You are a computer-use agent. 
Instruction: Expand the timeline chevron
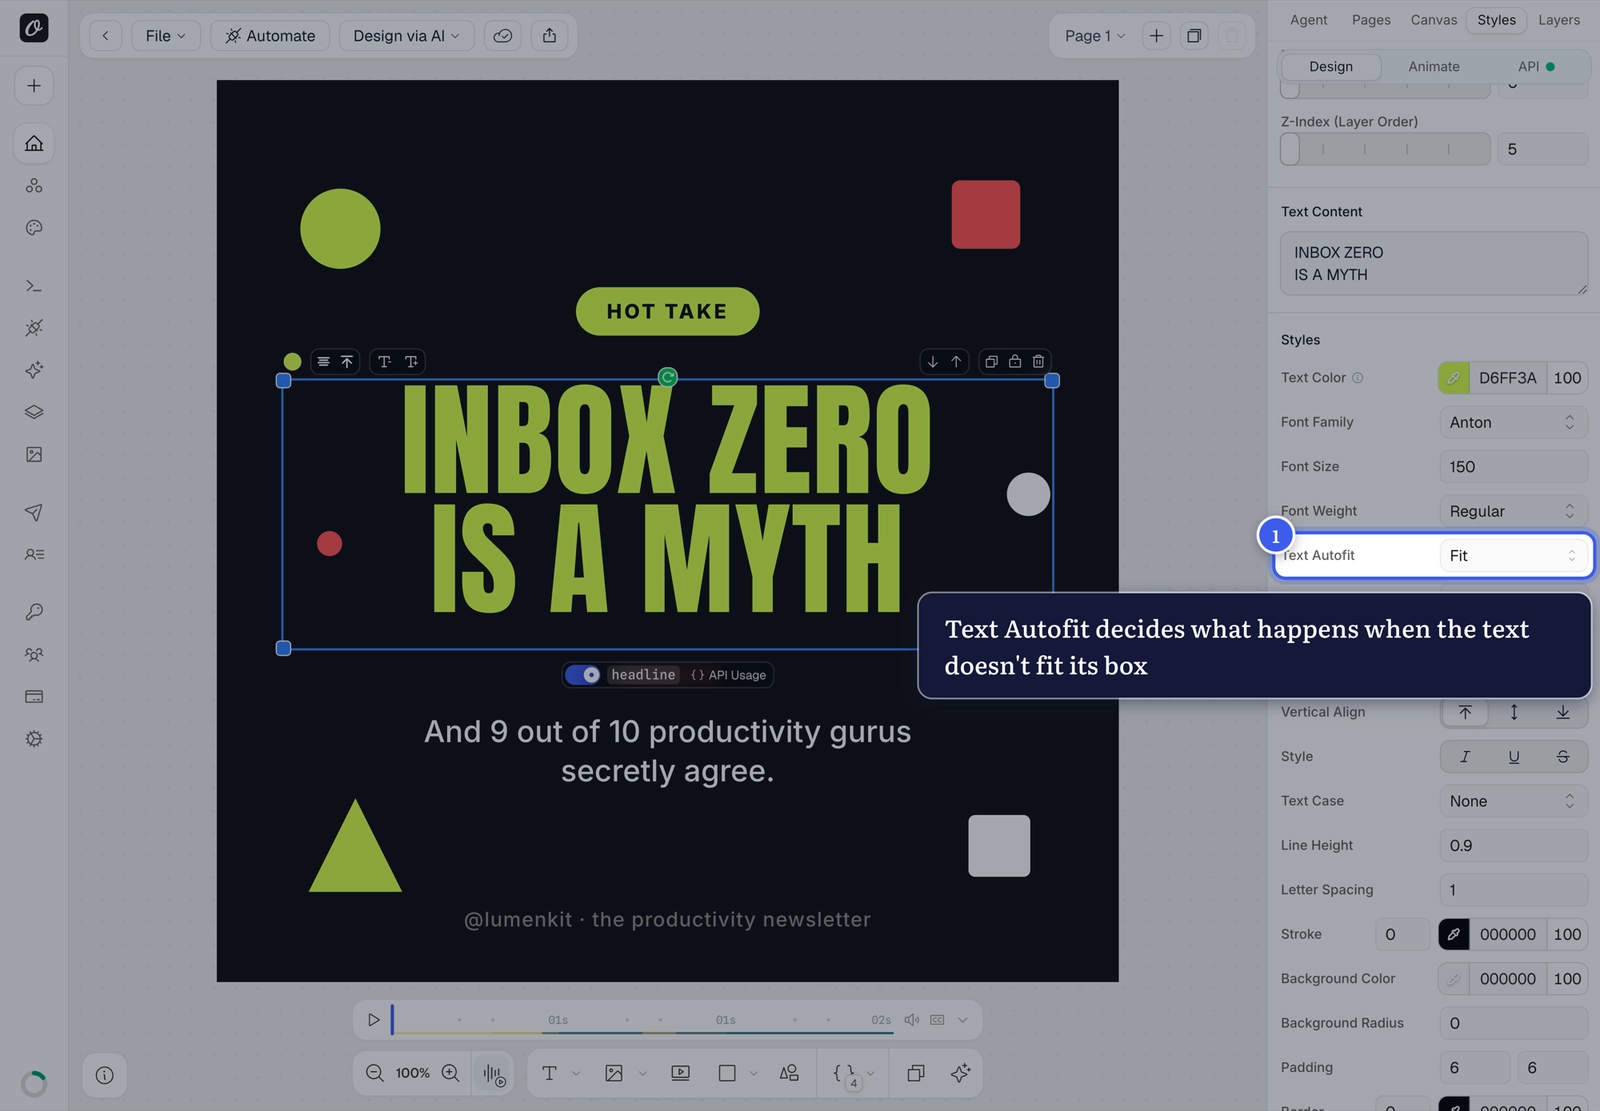pyautogui.click(x=963, y=1020)
